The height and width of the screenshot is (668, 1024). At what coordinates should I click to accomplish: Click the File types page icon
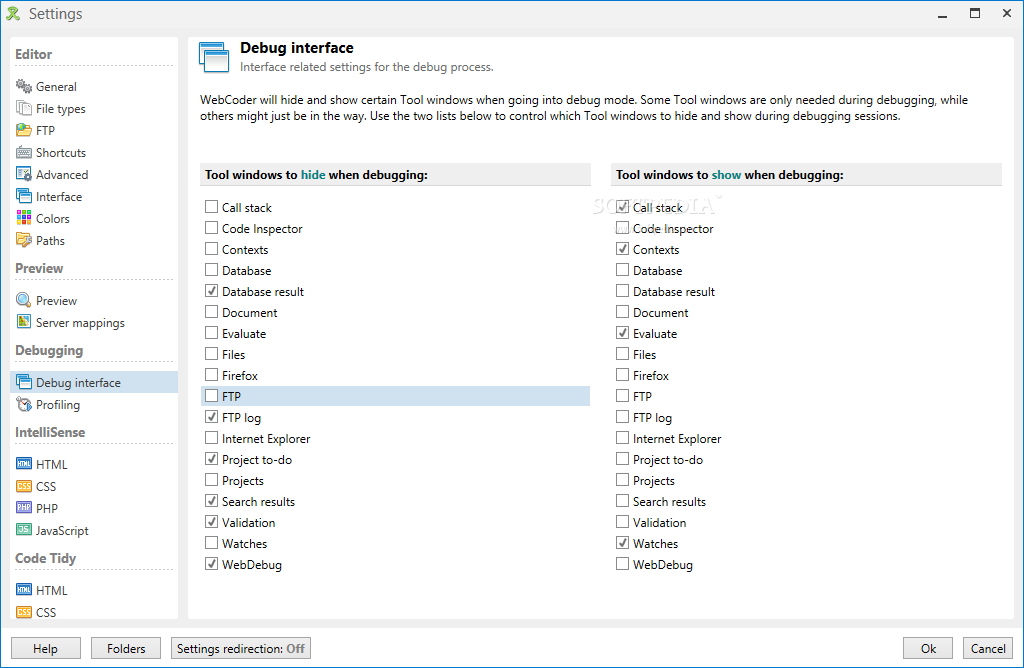point(24,109)
